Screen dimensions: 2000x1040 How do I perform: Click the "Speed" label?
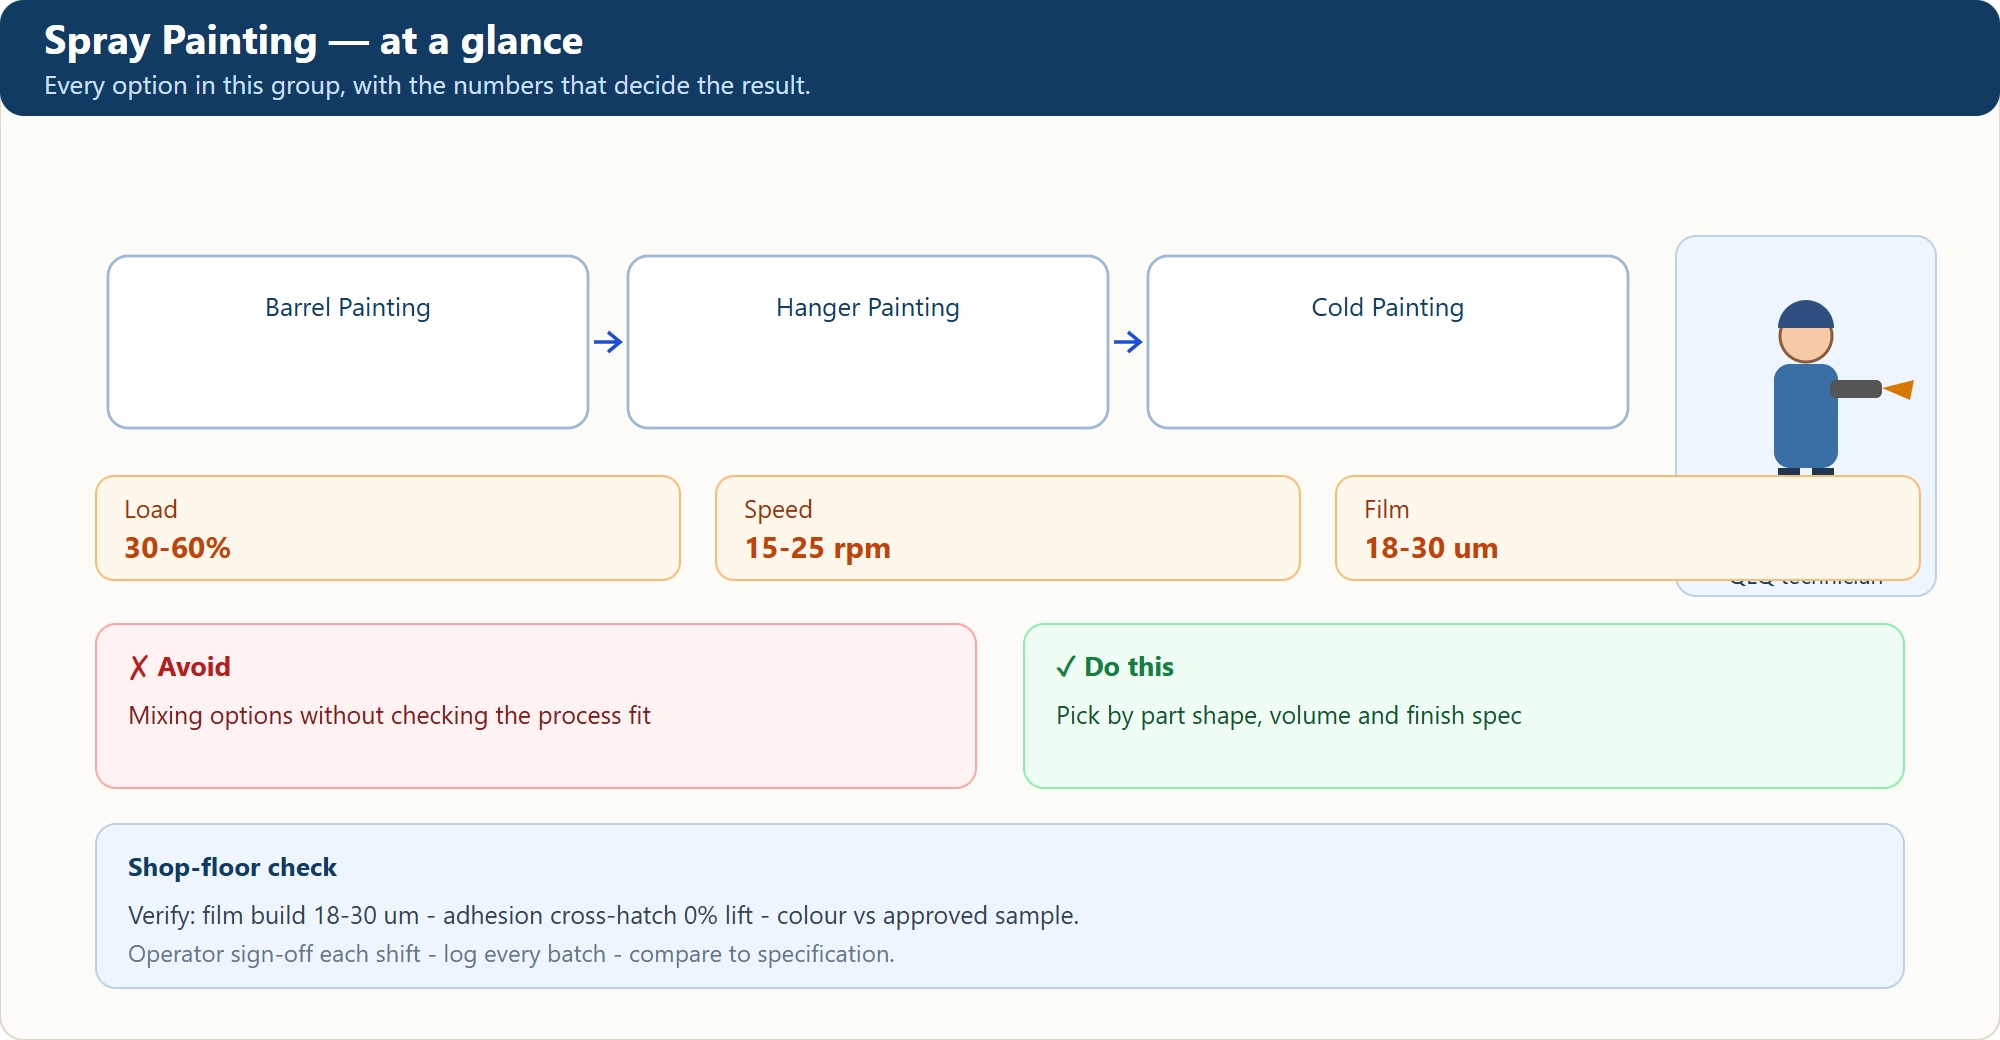click(778, 510)
